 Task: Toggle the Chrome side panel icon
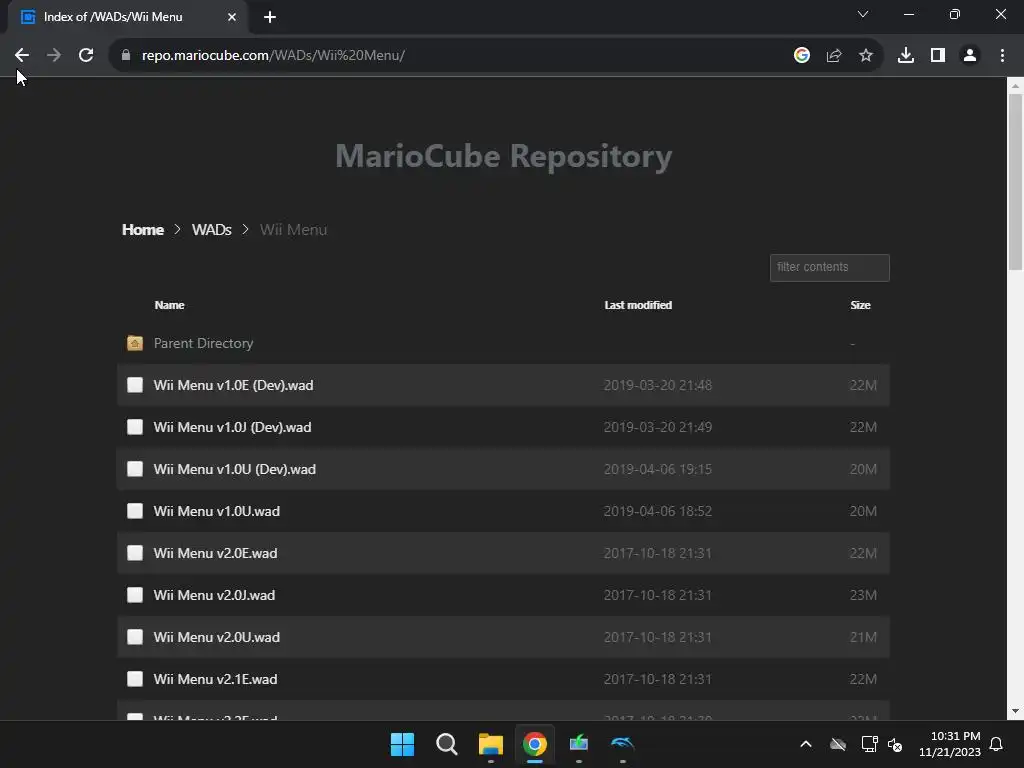pos(938,56)
